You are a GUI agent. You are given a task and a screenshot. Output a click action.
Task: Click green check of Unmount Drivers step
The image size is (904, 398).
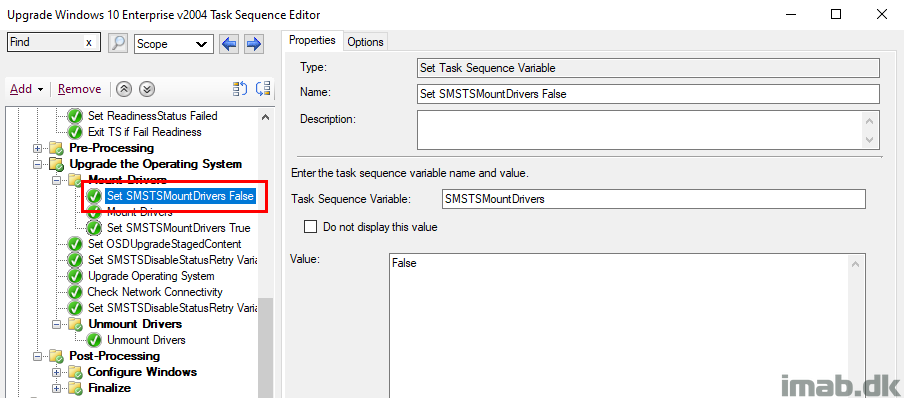pyautogui.click(x=95, y=340)
